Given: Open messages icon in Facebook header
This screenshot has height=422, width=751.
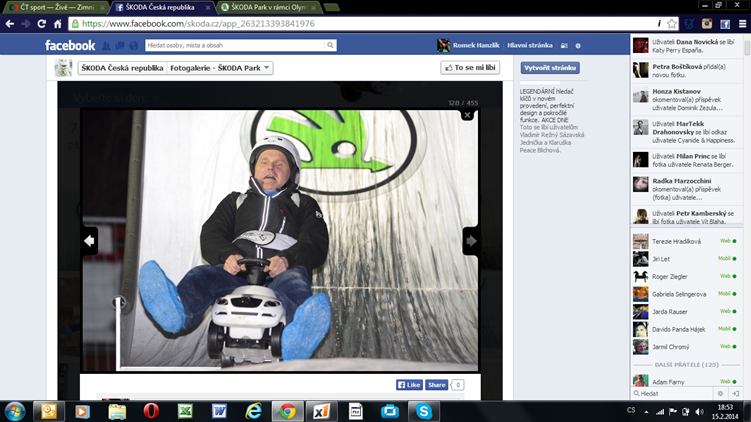Looking at the screenshot, I should 120,46.
